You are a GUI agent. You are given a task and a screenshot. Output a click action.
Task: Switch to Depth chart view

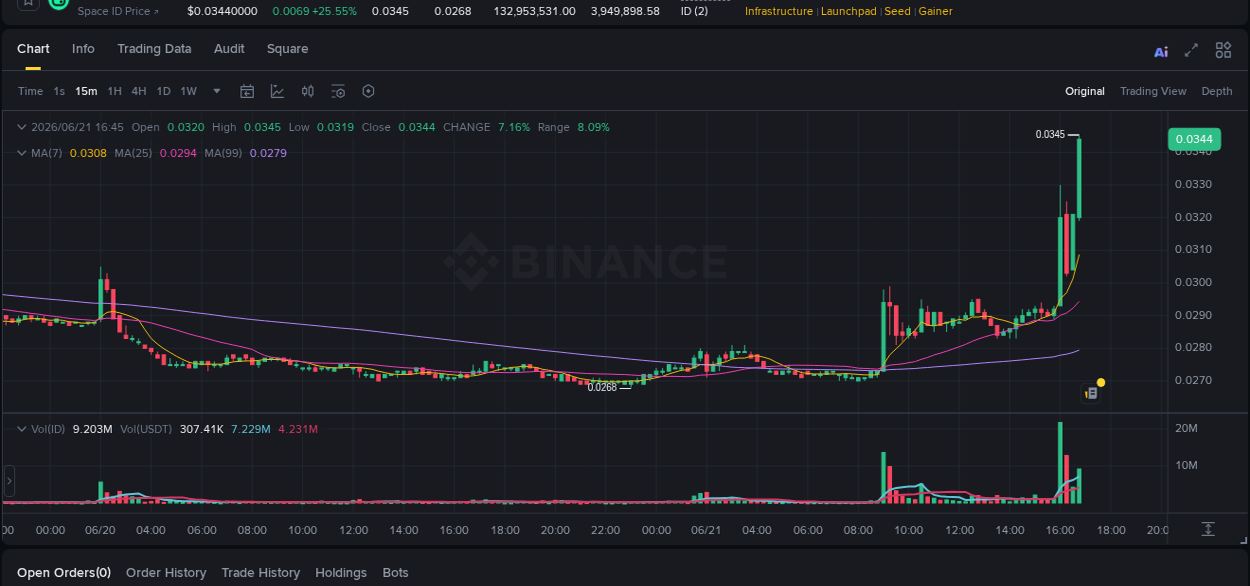tap(1217, 91)
